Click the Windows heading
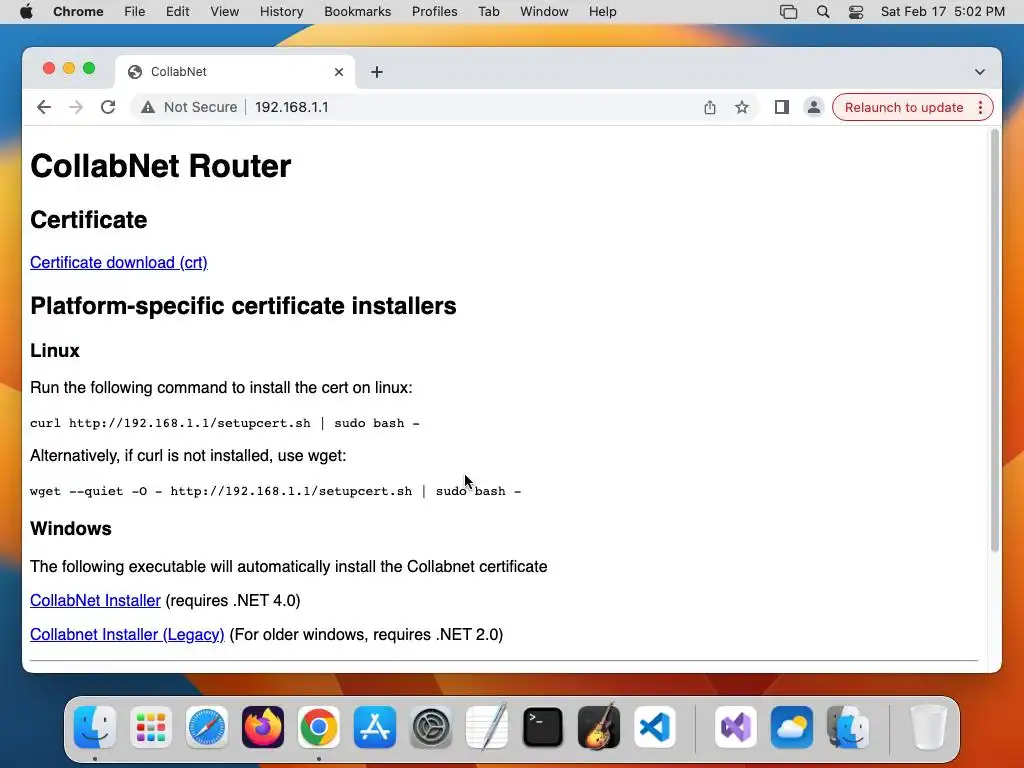This screenshot has height=768, width=1024. [x=71, y=528]
